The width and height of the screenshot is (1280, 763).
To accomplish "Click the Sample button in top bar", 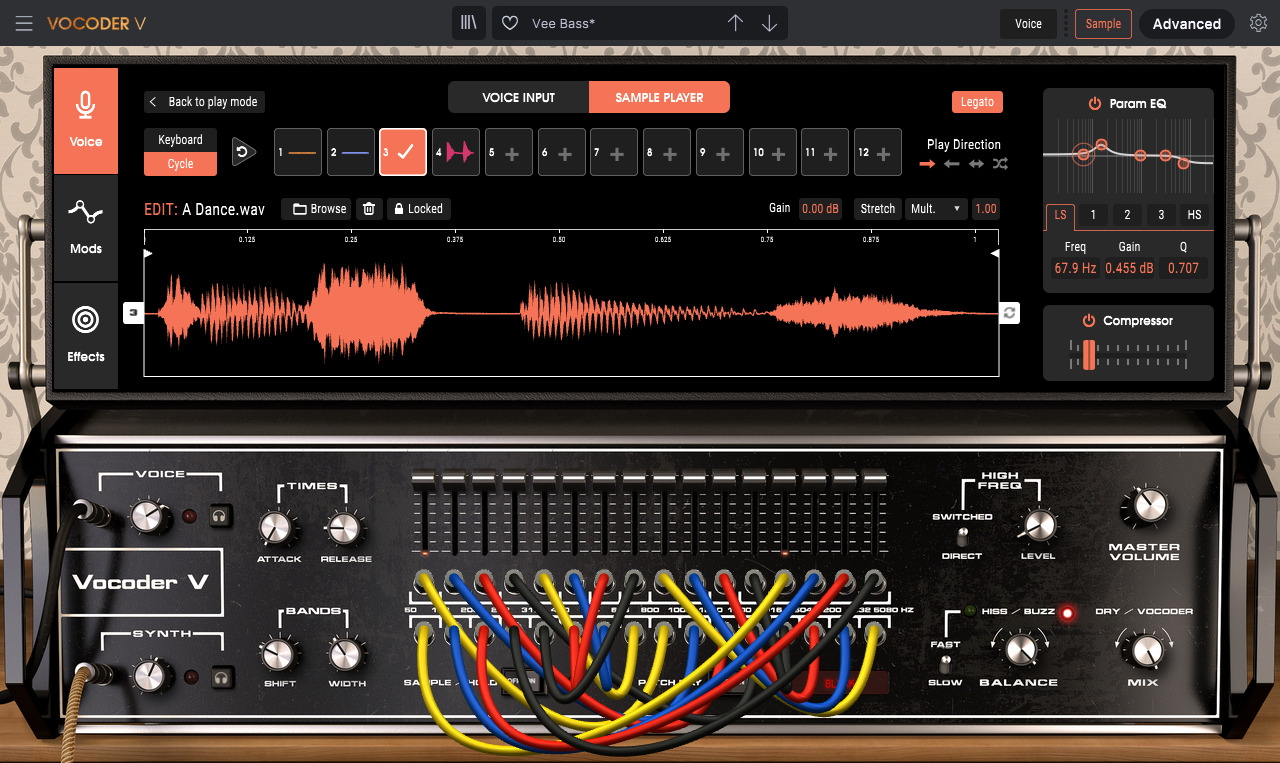I will 1103,24.
